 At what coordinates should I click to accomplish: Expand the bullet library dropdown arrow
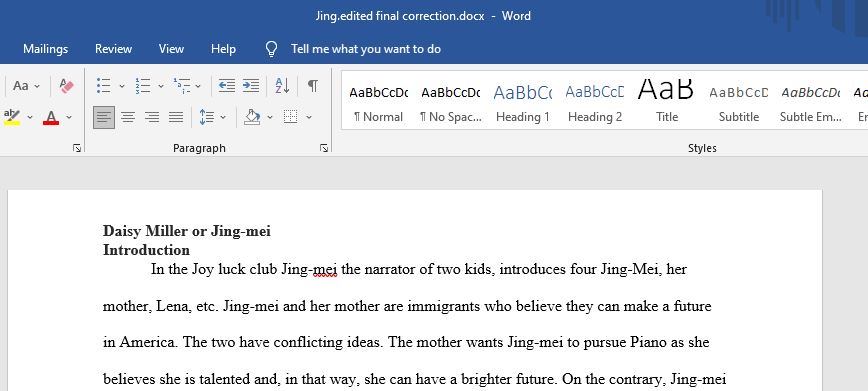(x=122, y=86)
